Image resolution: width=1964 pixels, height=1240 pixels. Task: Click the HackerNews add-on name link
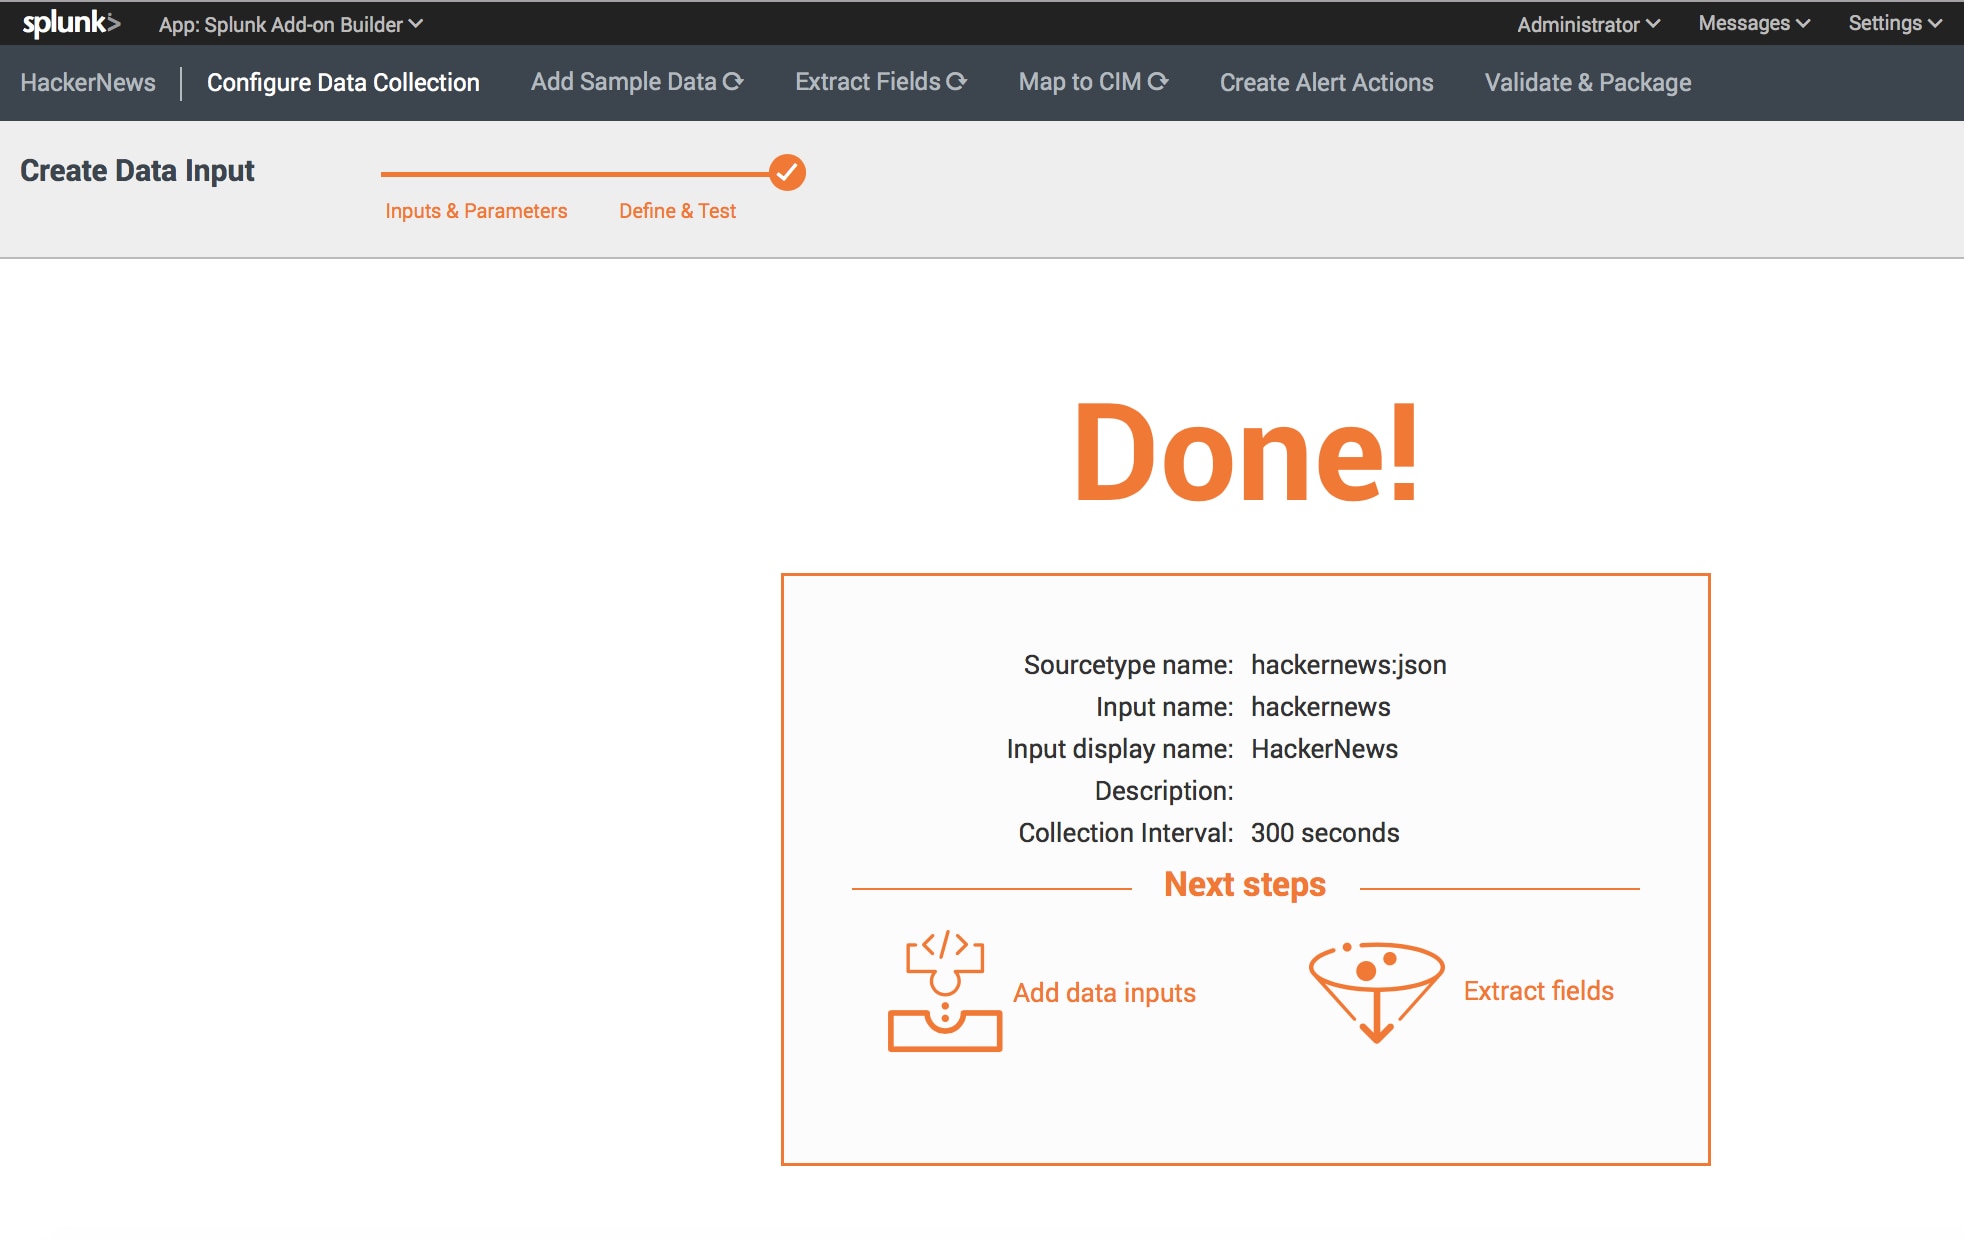[88, 83]
